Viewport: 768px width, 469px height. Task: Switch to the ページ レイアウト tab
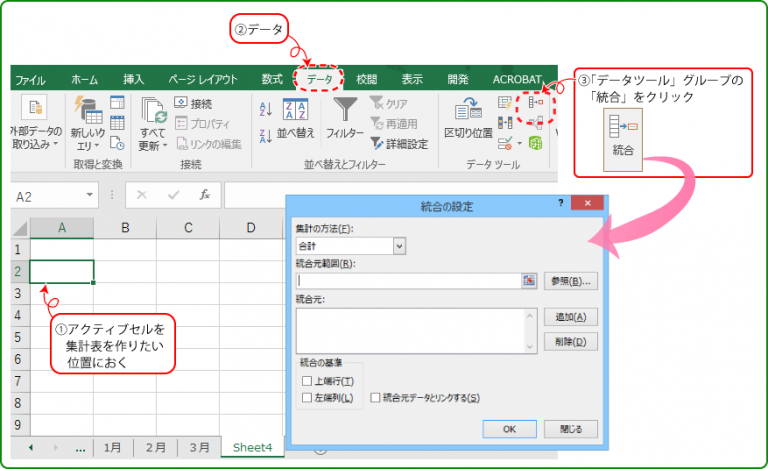click(x=203, y=79)
